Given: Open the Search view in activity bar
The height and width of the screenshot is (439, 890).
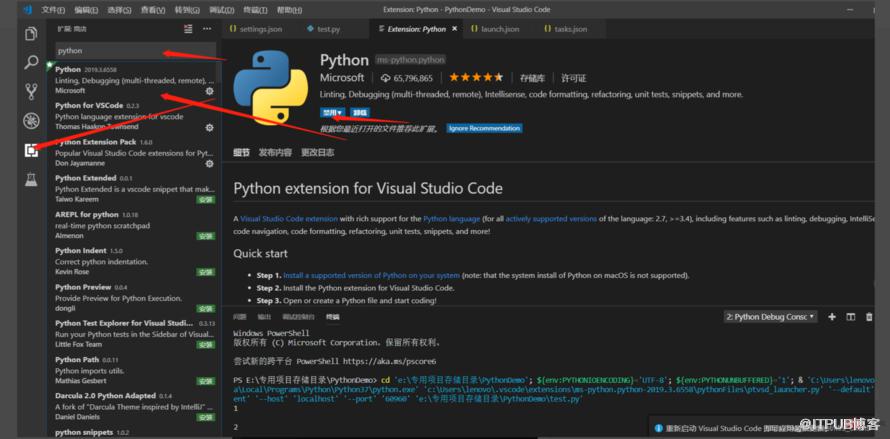Looking at the screenshot, I should (x=31, y=62).
